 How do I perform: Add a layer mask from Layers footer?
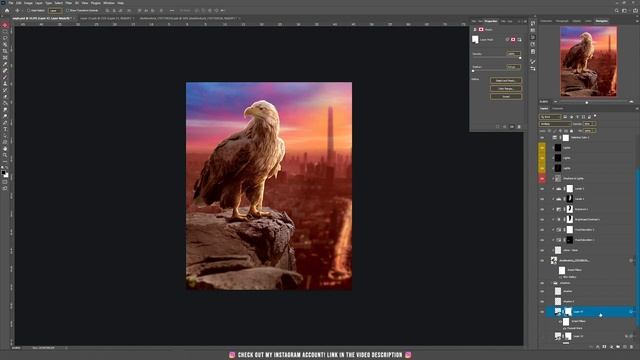(604, 347)
